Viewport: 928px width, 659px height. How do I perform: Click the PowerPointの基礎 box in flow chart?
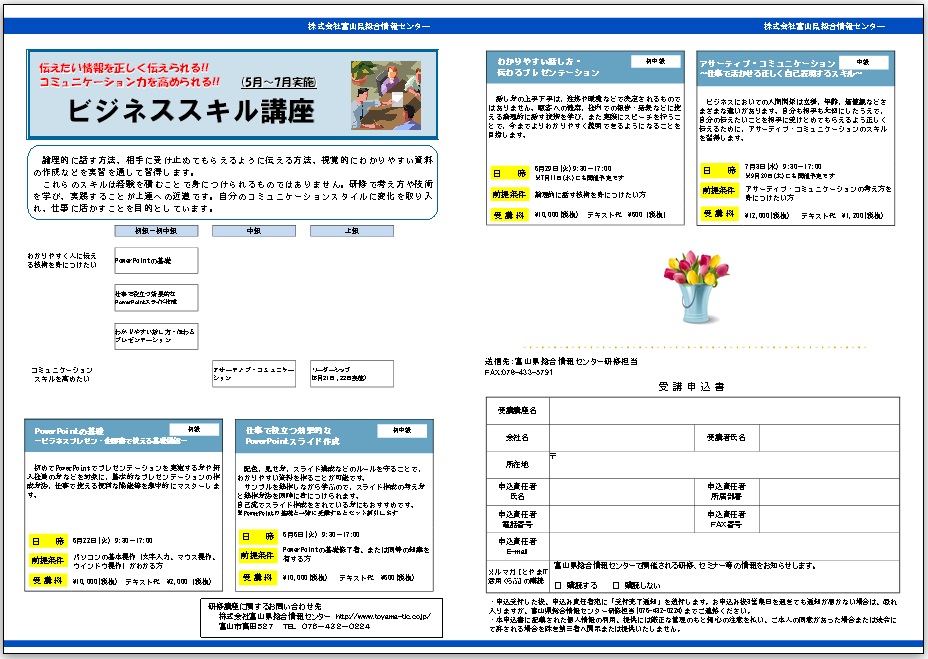click(x=156, y=260)
